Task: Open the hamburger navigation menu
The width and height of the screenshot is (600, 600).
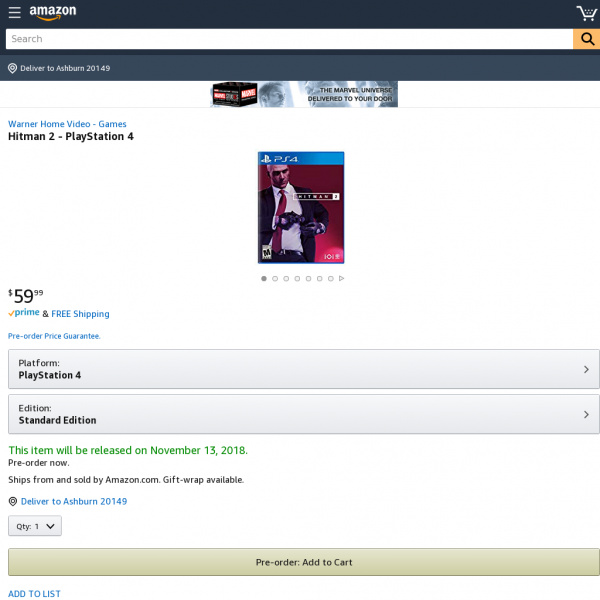Action: (x=15, y=12)
